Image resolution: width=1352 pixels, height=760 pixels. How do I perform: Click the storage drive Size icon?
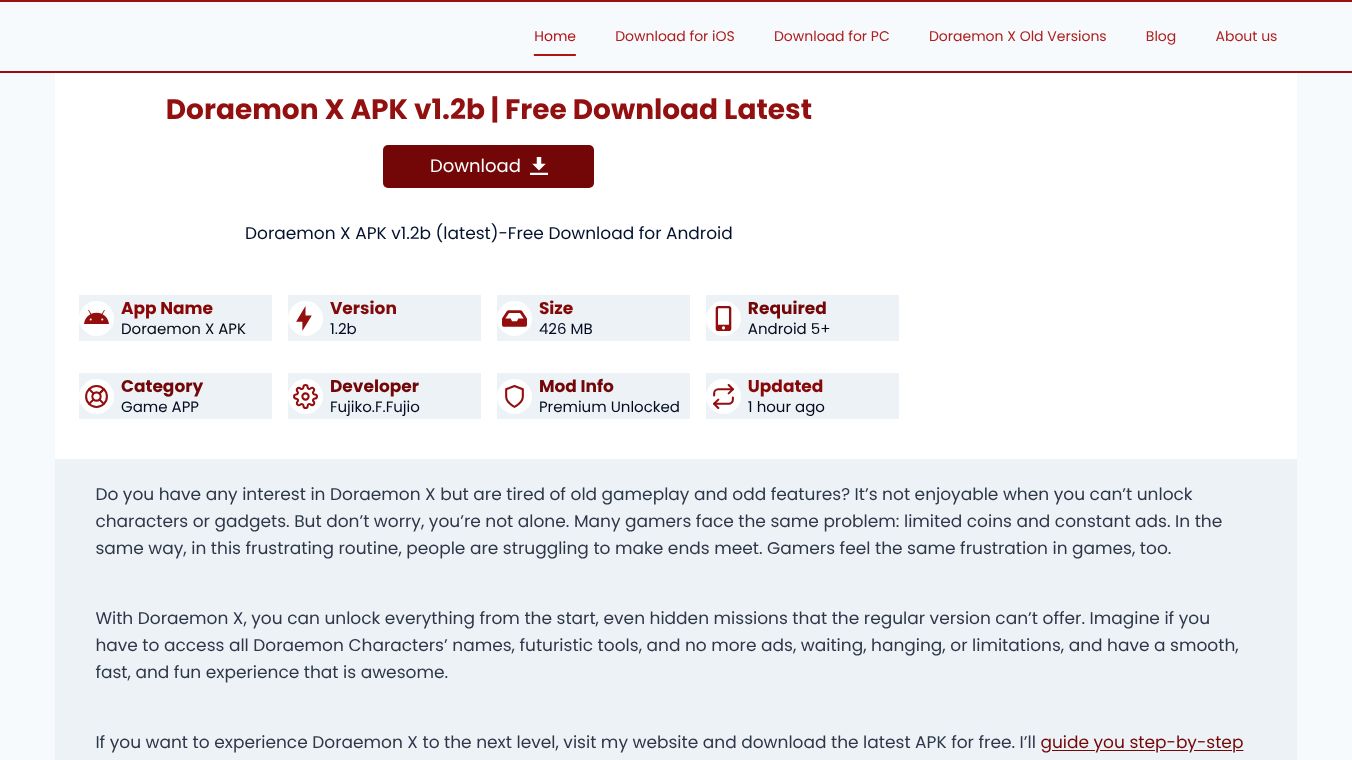point(514,318)
